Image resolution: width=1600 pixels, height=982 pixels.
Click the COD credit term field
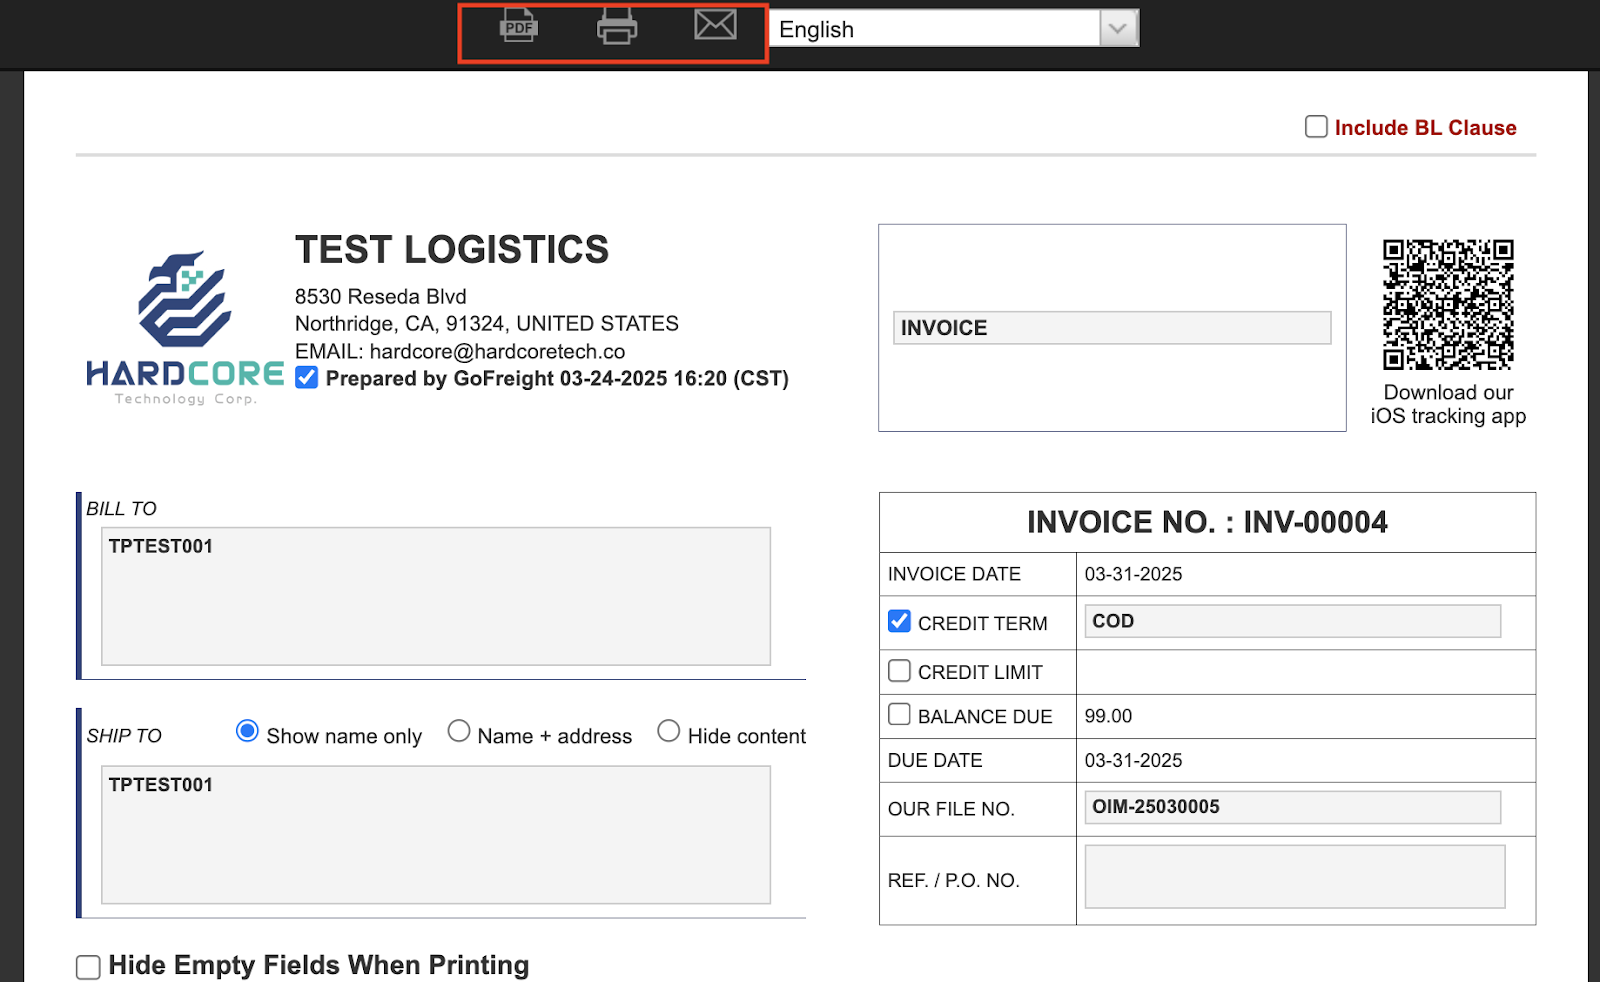coord(1291,621)
